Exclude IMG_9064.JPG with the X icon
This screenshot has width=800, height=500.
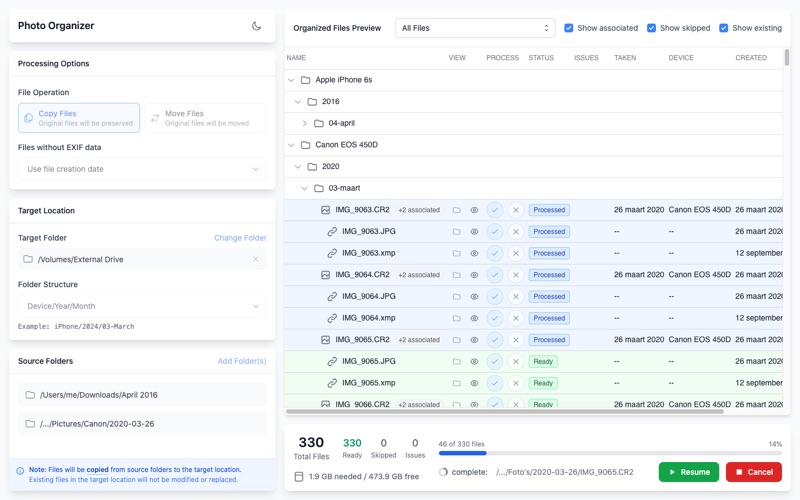(516, 296)
